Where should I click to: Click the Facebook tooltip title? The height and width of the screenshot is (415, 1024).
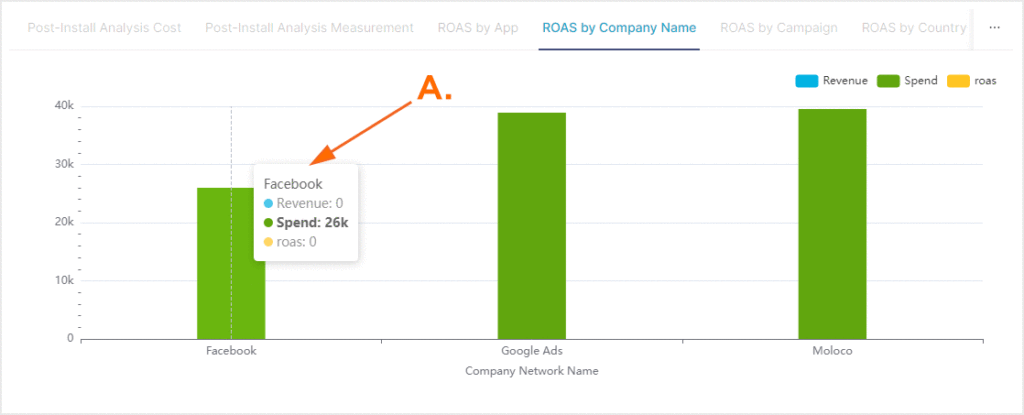[293, 184]
